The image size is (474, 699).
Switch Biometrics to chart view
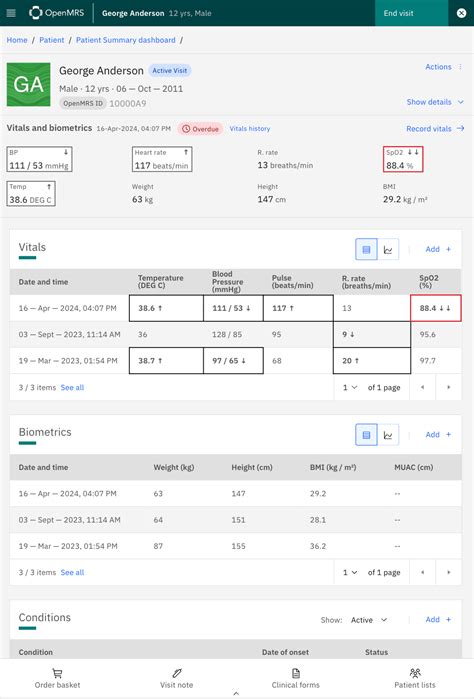pos(388,435)
